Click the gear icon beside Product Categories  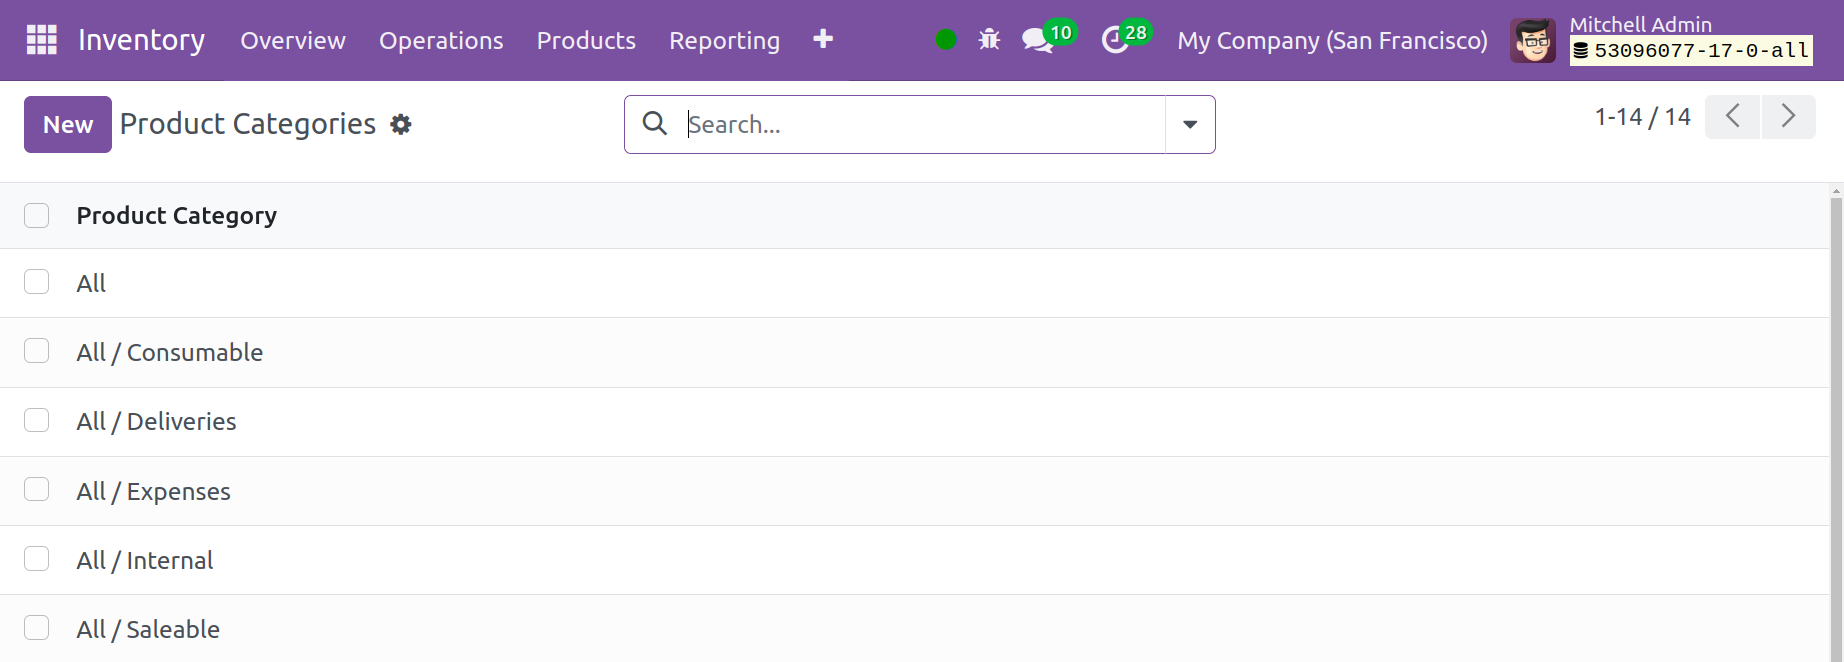[401, 125]
